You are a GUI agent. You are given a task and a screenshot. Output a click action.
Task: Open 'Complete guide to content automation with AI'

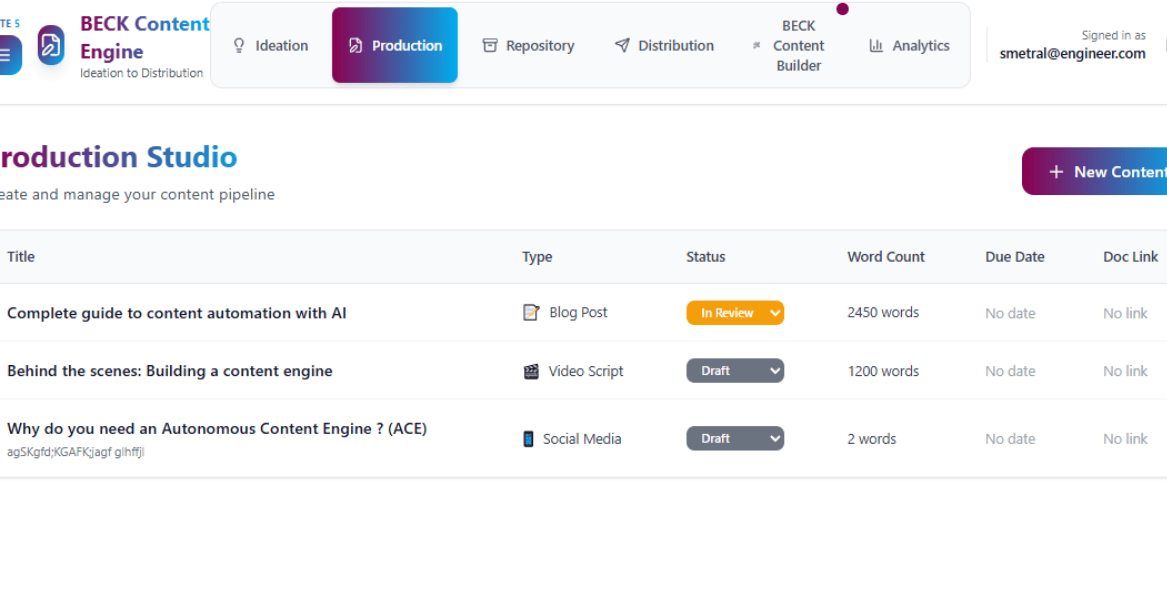pos(177,313)
